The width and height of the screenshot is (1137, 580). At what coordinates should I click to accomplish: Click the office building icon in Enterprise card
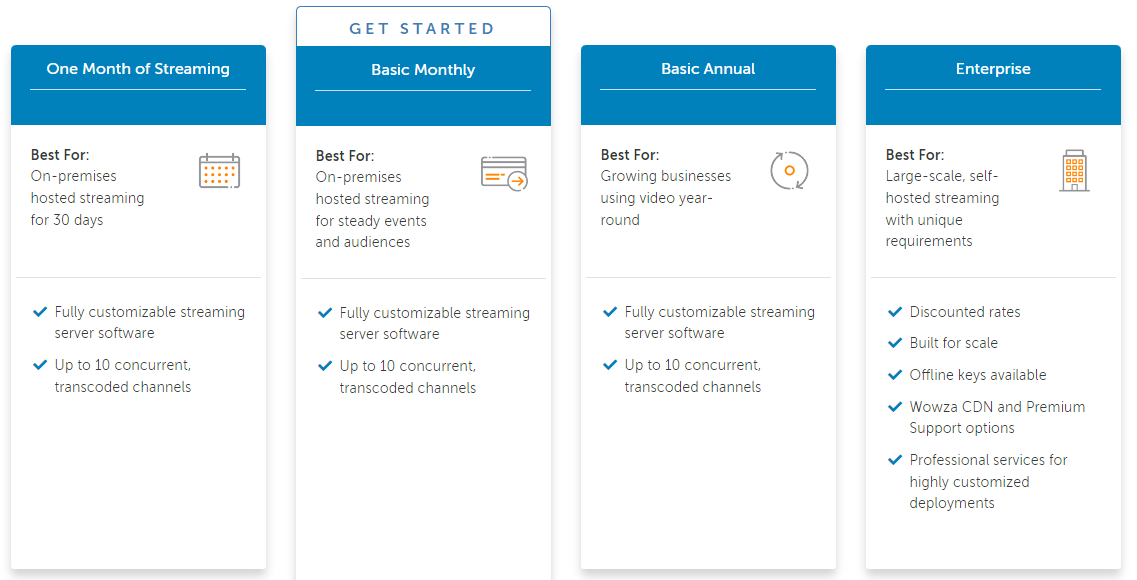tap(1075, 170)
